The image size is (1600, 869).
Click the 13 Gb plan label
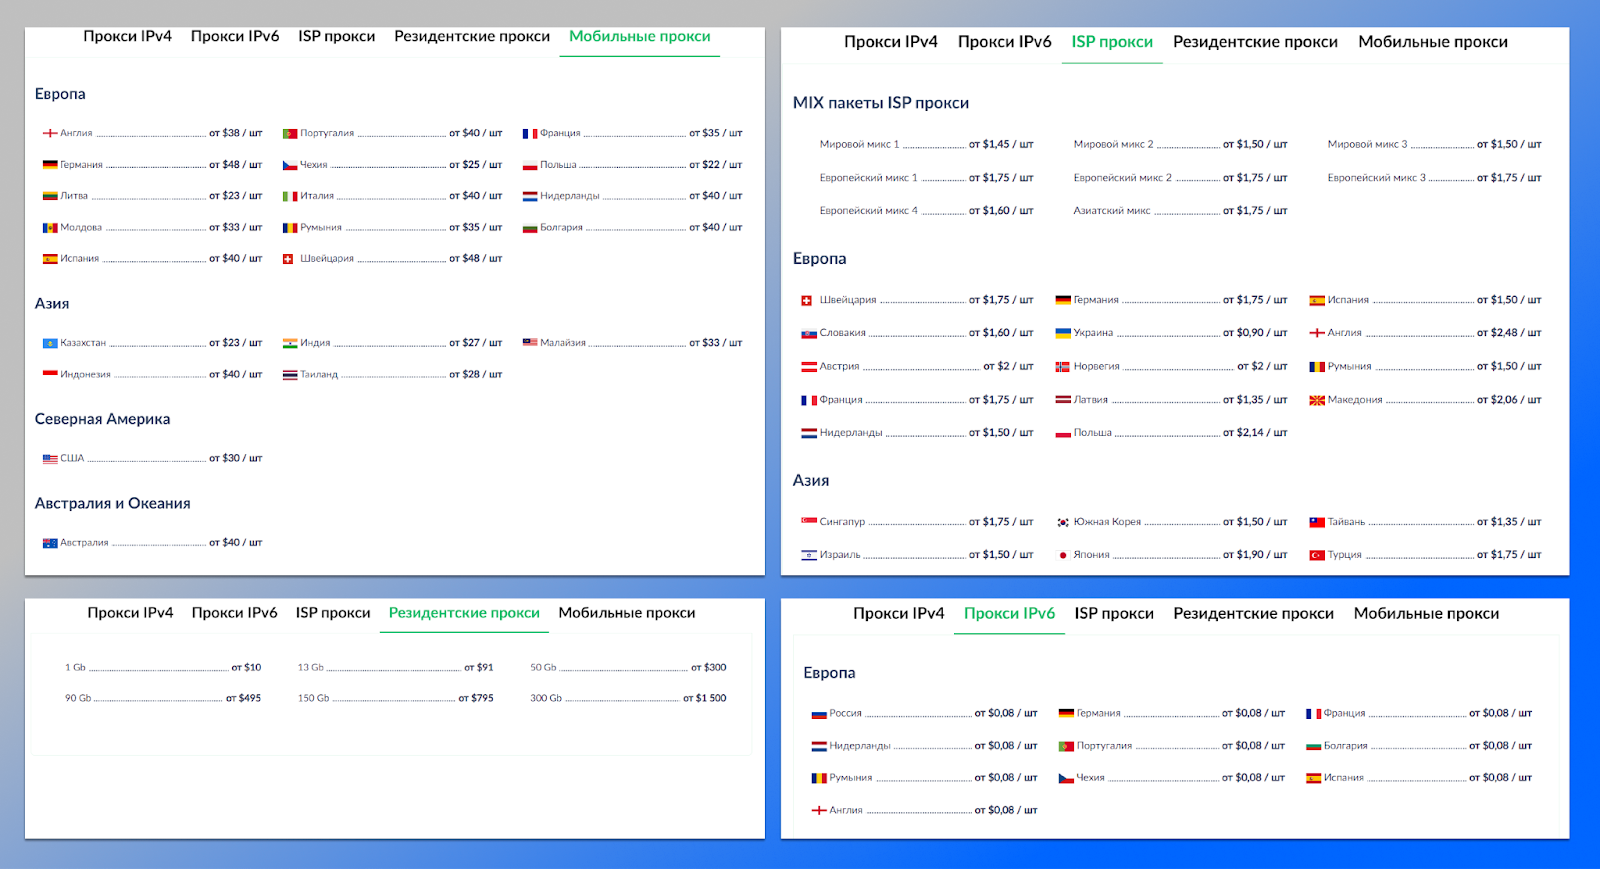(310, 668)
